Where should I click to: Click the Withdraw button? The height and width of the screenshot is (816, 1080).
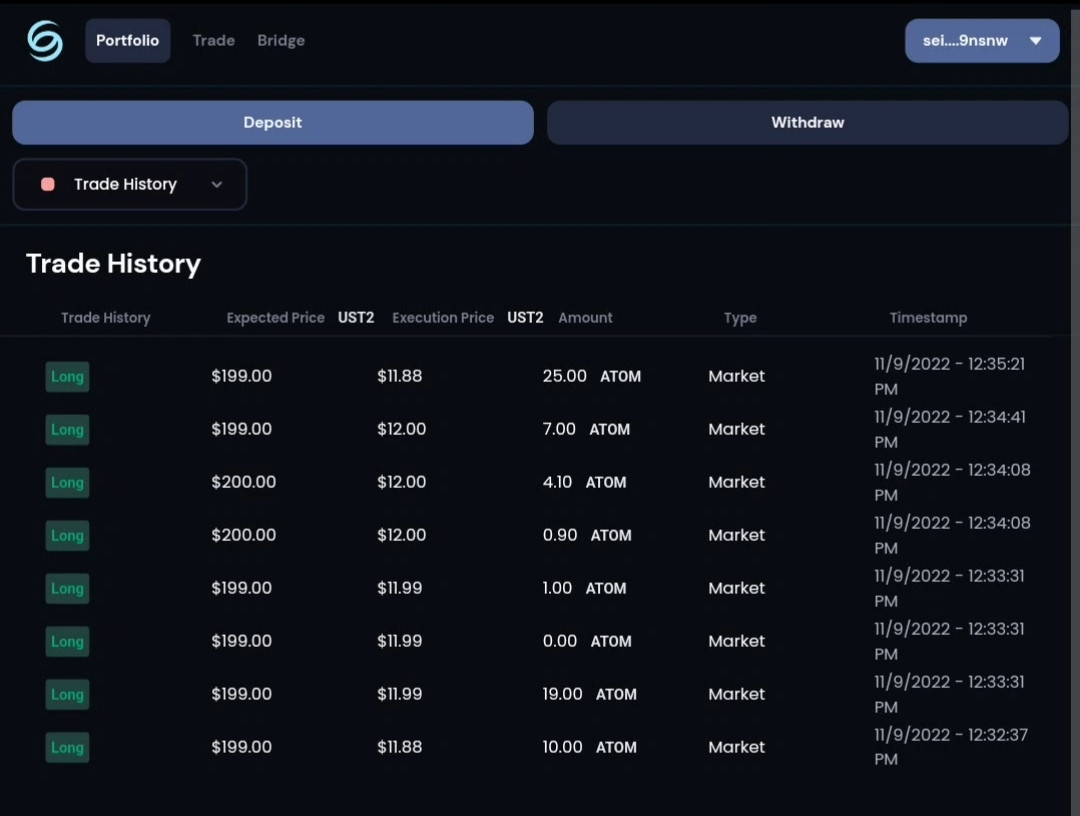[807, 123]
